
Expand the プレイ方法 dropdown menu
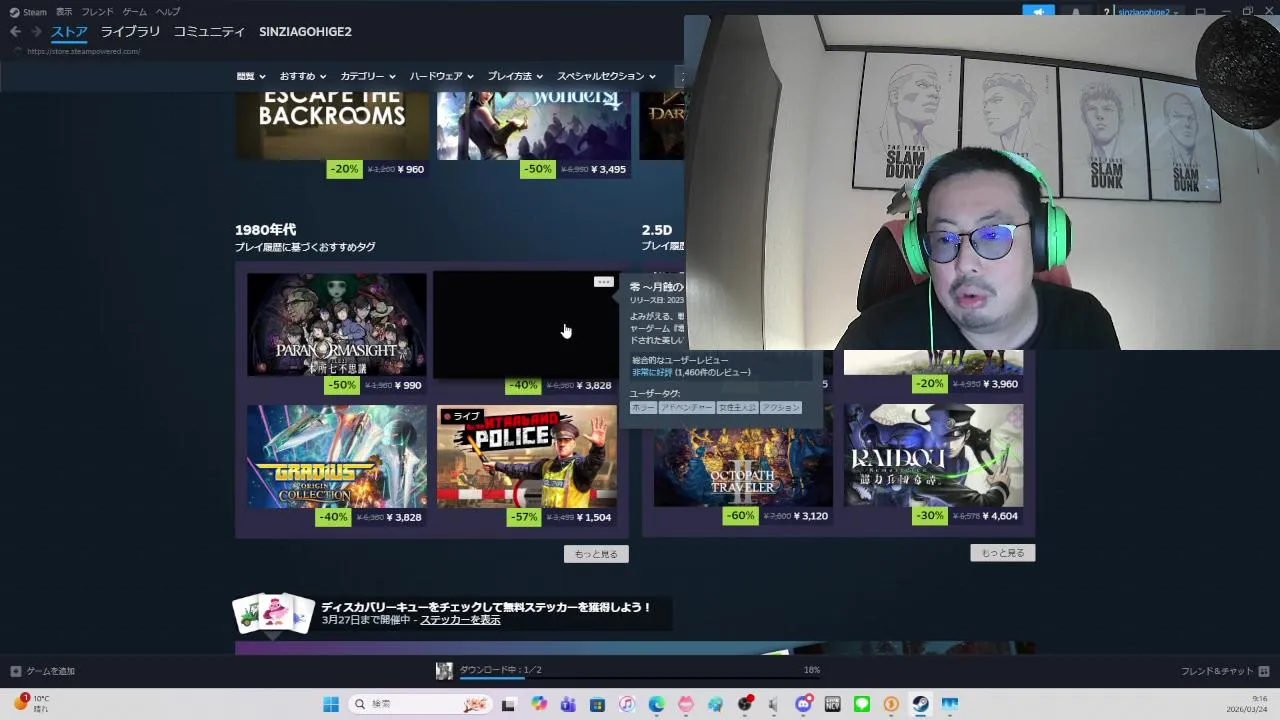(515, 76)
